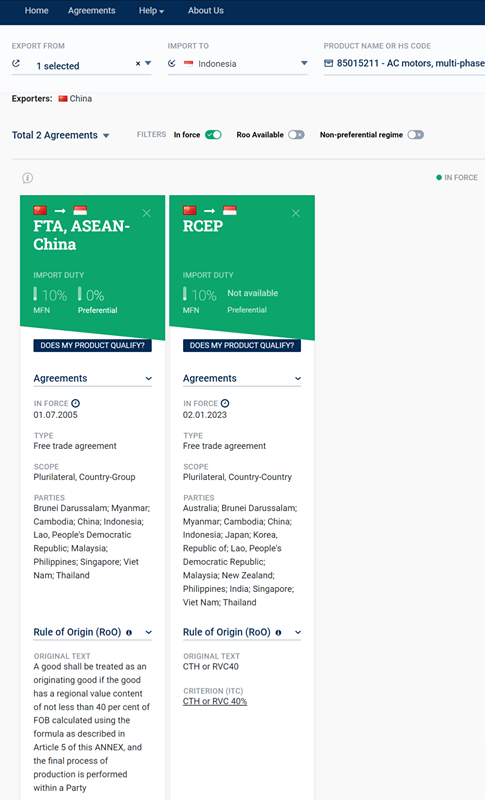485x800 pixels.
Task: Turn on Non-preferential regime toggle
Action: click(x=416, y=135)
